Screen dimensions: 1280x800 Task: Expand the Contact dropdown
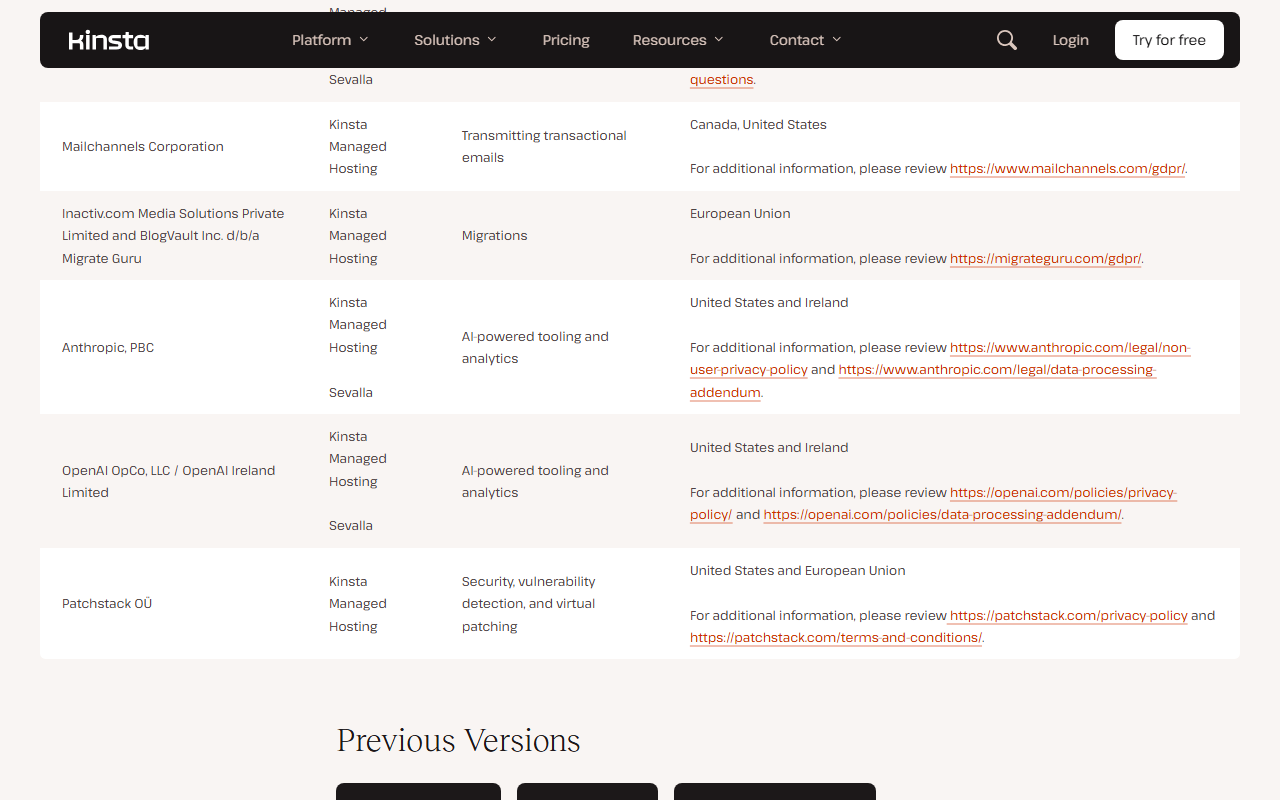tap(805, 40)
